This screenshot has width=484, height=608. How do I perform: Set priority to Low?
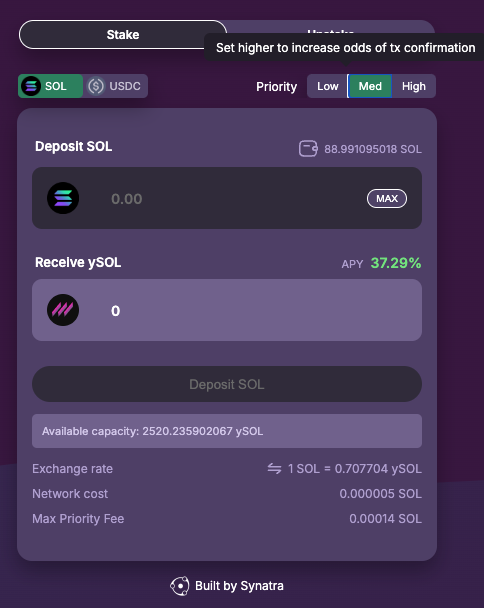(x=328, y=86)
